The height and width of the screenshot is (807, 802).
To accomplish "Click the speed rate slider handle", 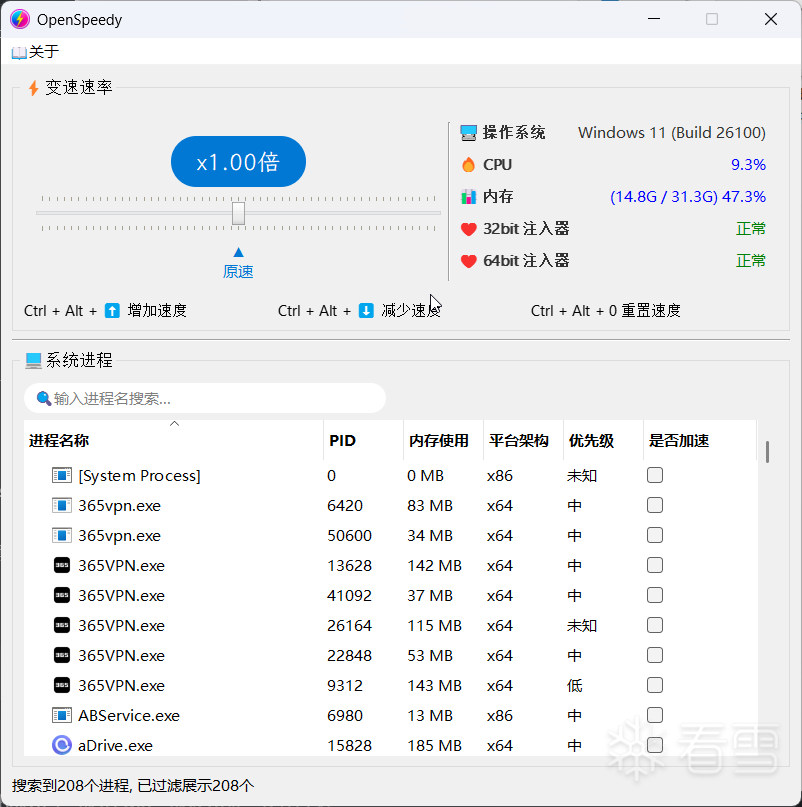I will pyautogui.click(x=238, y=213).
